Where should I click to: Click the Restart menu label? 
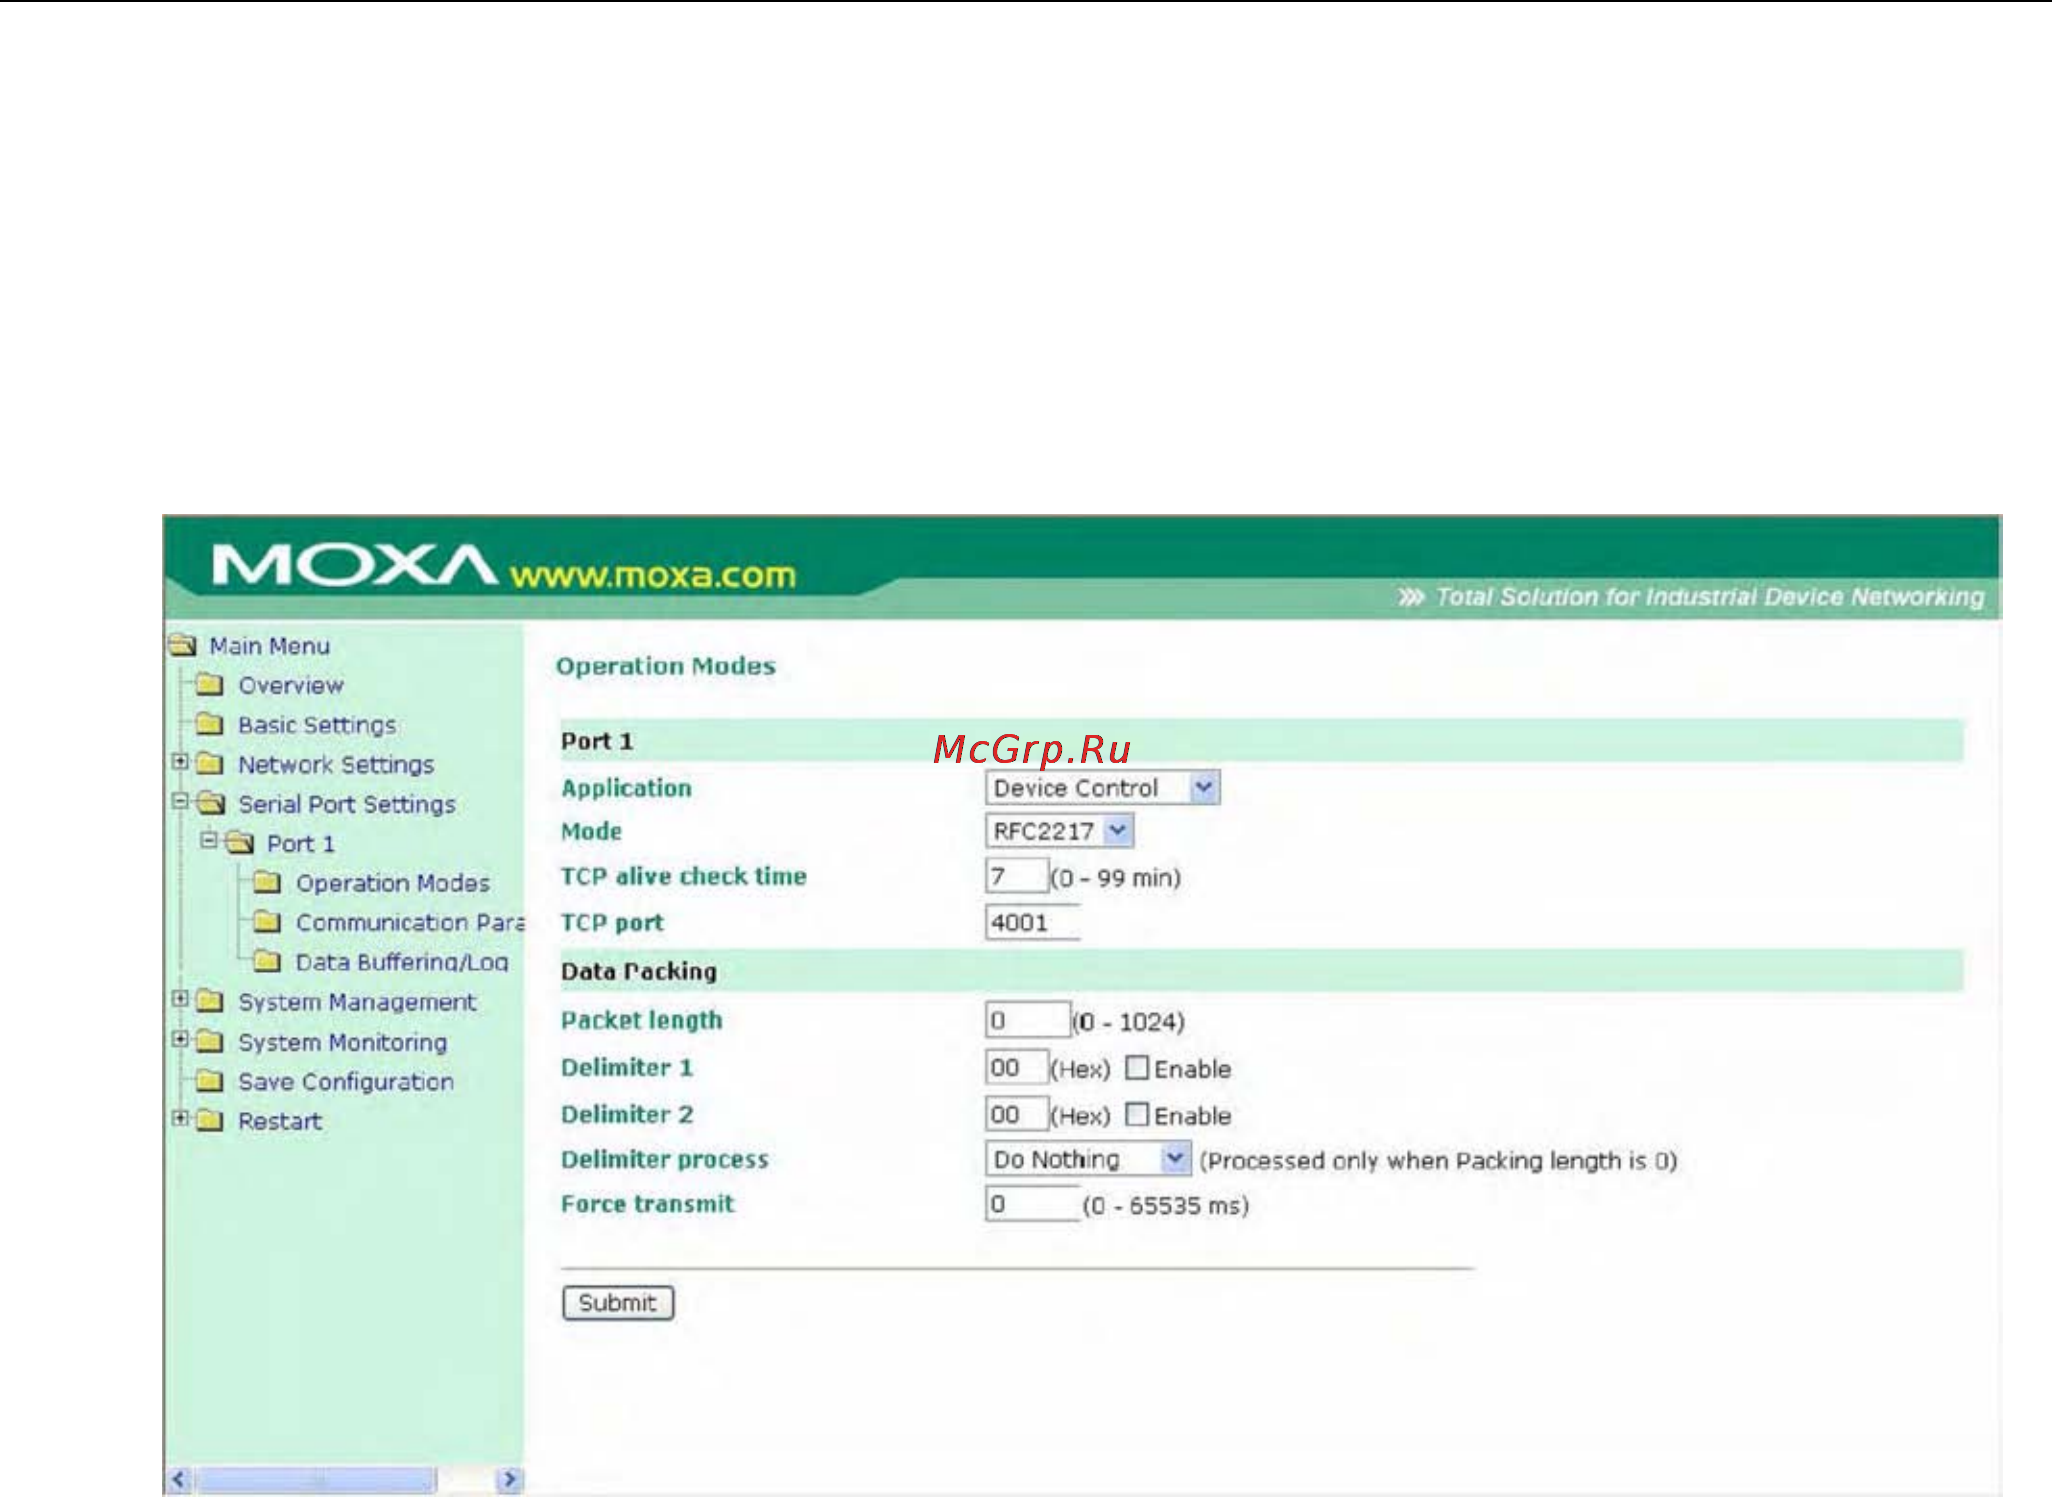[280, 1121]
